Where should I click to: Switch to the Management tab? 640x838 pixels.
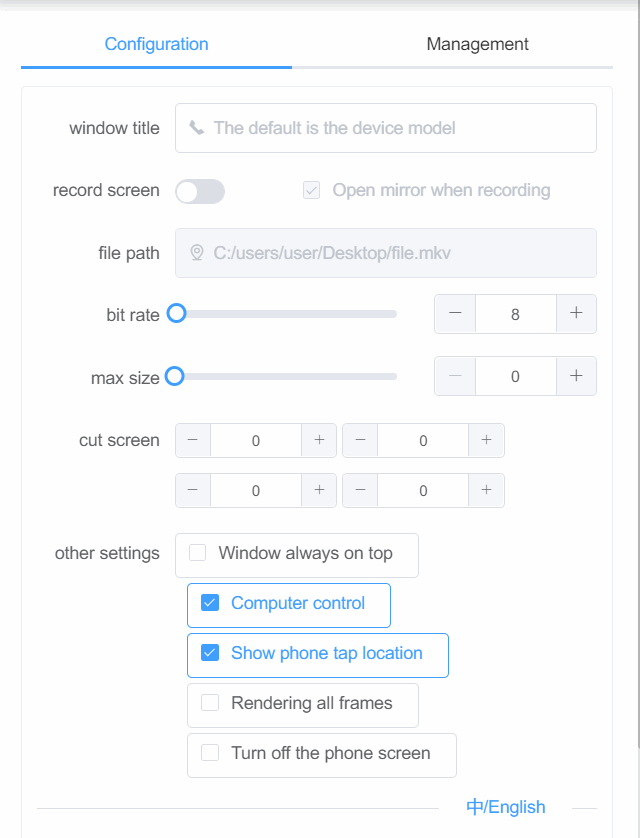coord(477,44)
